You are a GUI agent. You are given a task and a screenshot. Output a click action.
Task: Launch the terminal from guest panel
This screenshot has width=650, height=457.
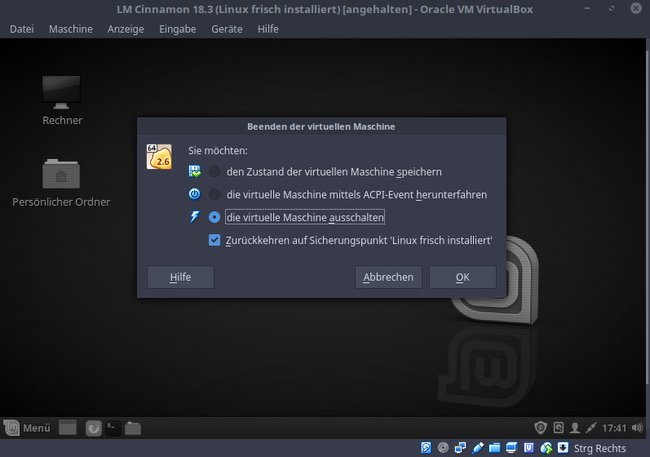click(112, 428)
